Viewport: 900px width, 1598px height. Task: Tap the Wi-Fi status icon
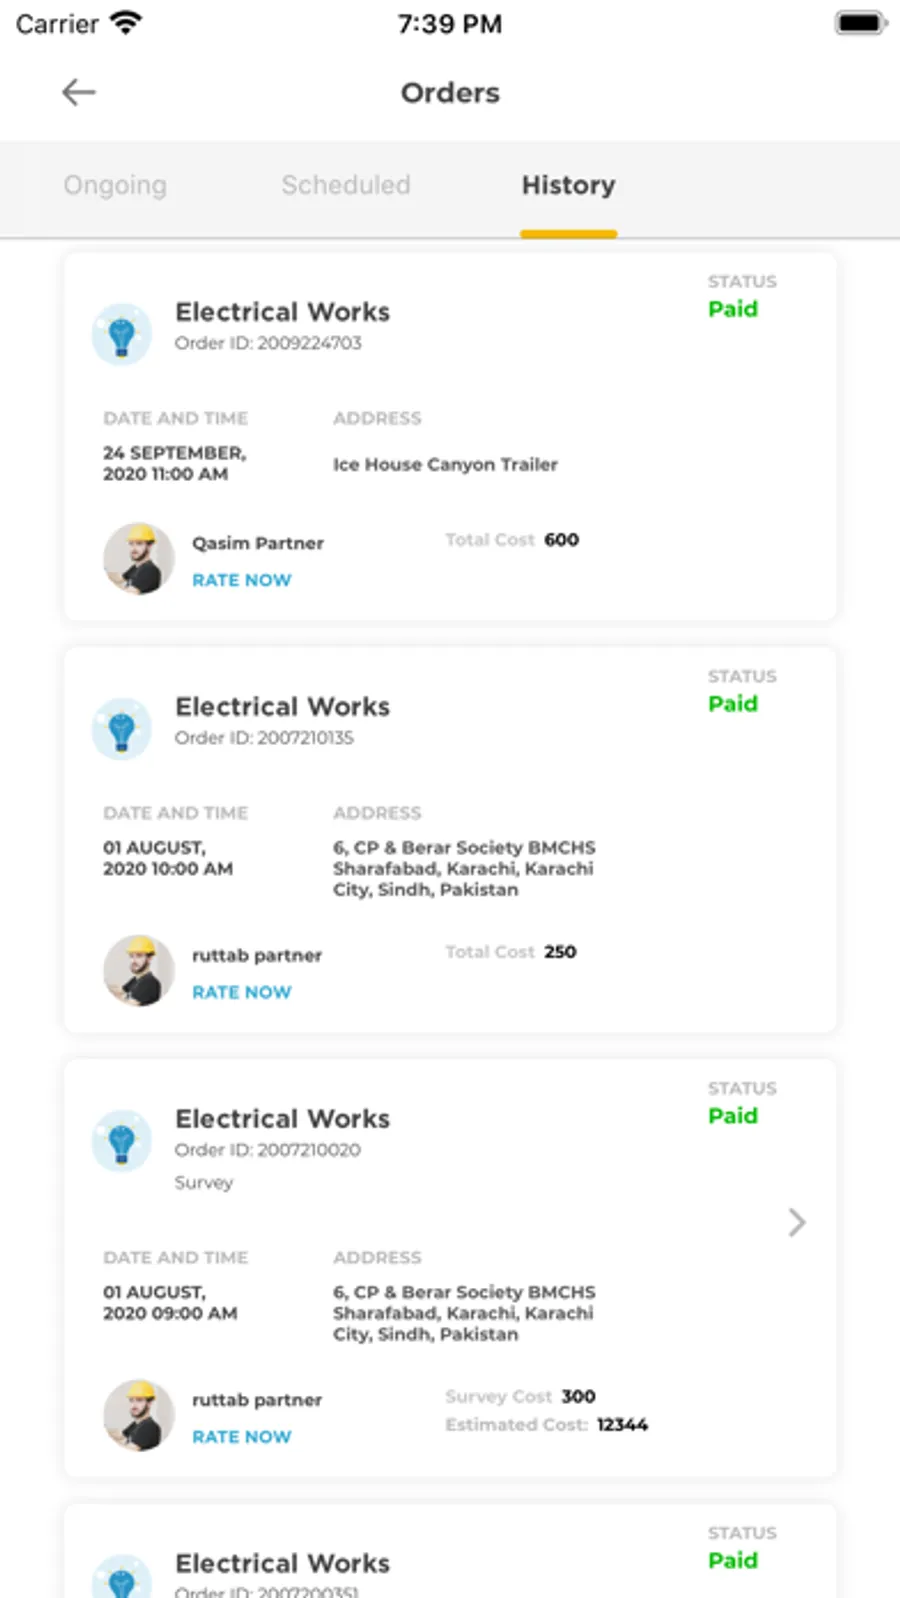click(126, 23)
